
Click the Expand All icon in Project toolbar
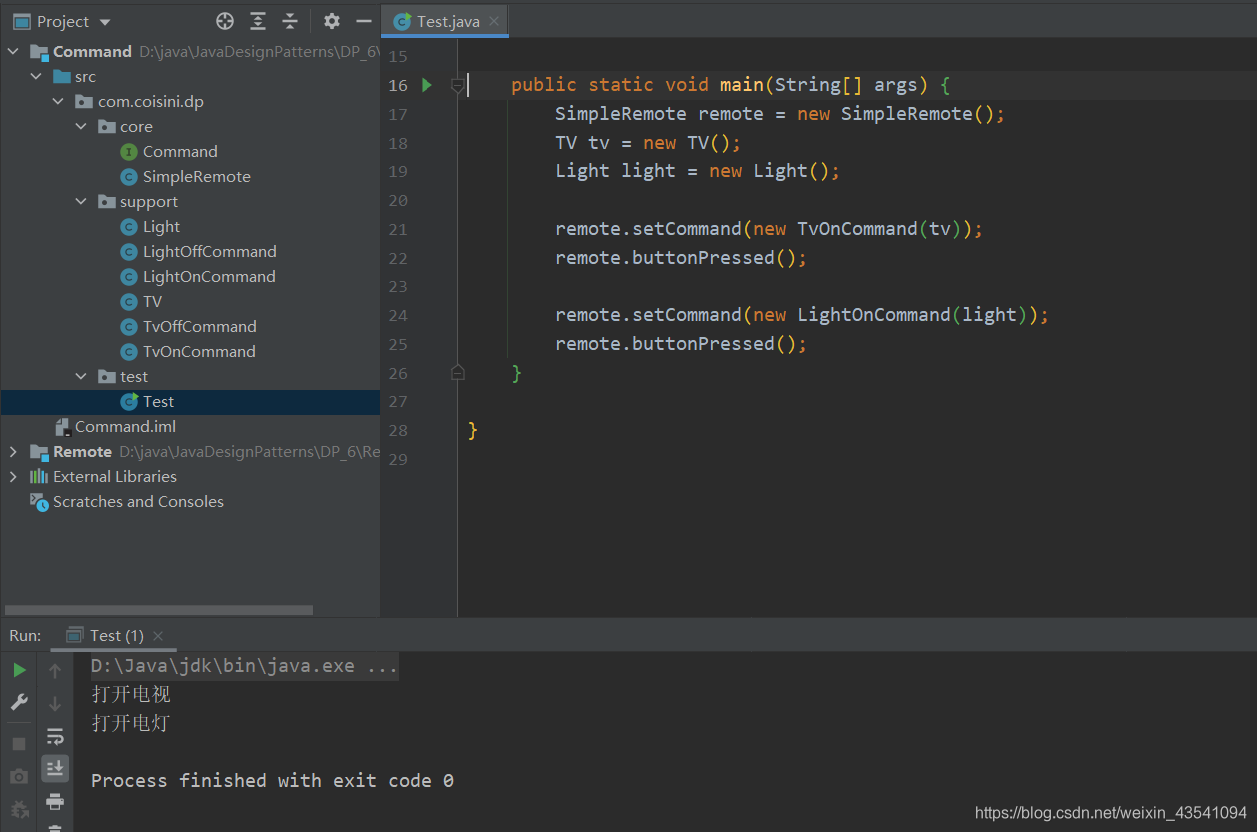pos(258,21)
